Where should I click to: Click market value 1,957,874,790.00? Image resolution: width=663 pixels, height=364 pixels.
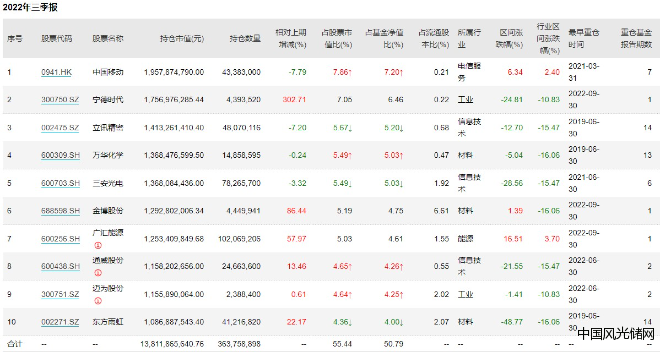pos(174,72)
